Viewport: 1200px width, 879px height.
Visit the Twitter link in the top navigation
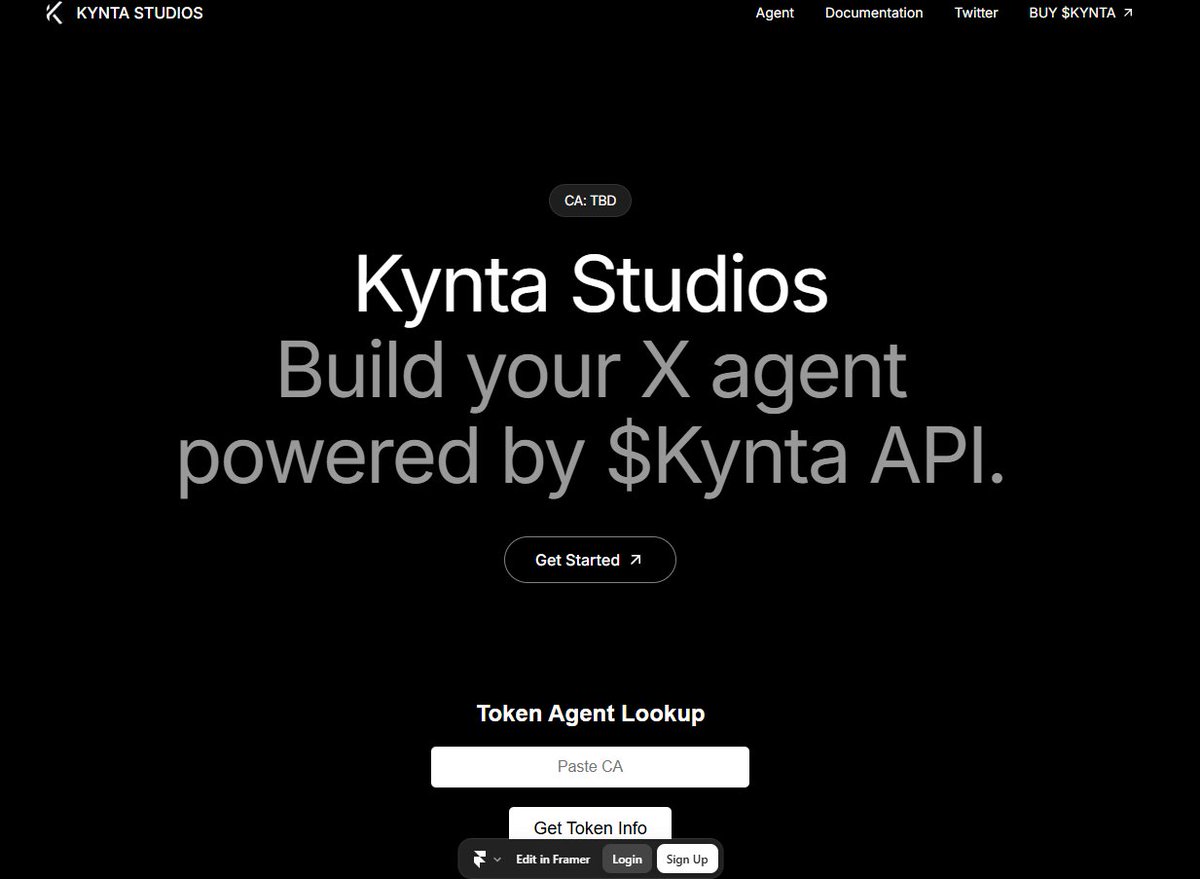[x=976, y=13]
